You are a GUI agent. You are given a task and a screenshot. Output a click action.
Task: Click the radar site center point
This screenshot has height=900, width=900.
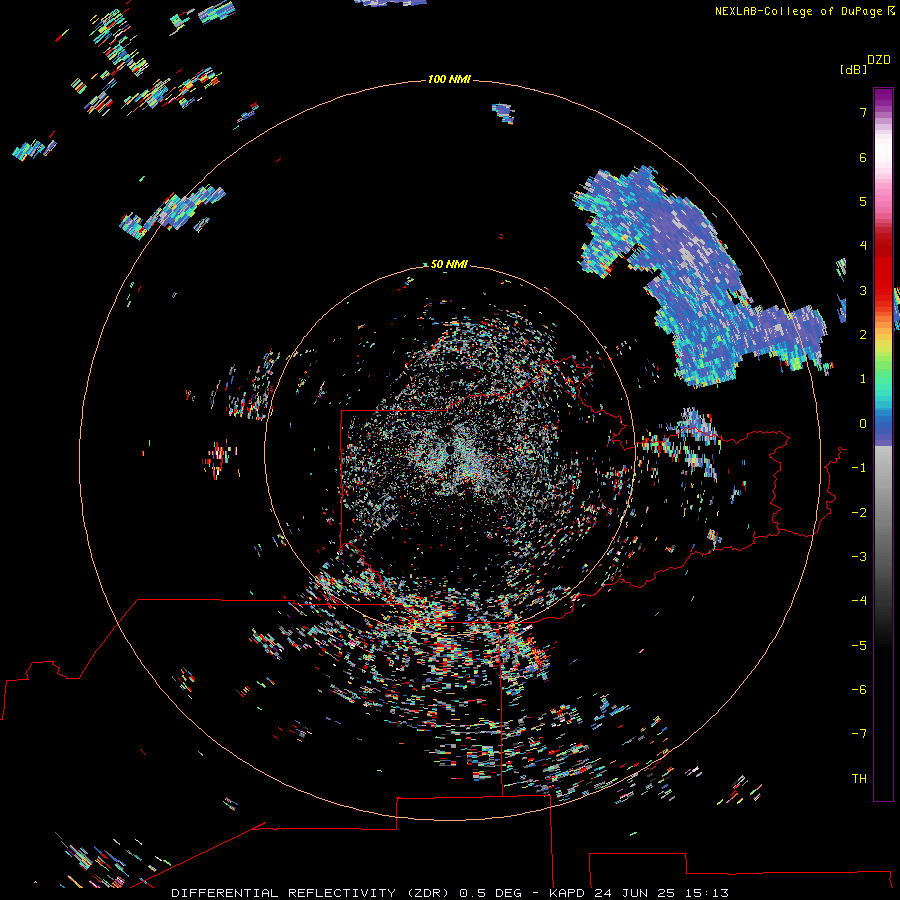[x=449, y=449]
